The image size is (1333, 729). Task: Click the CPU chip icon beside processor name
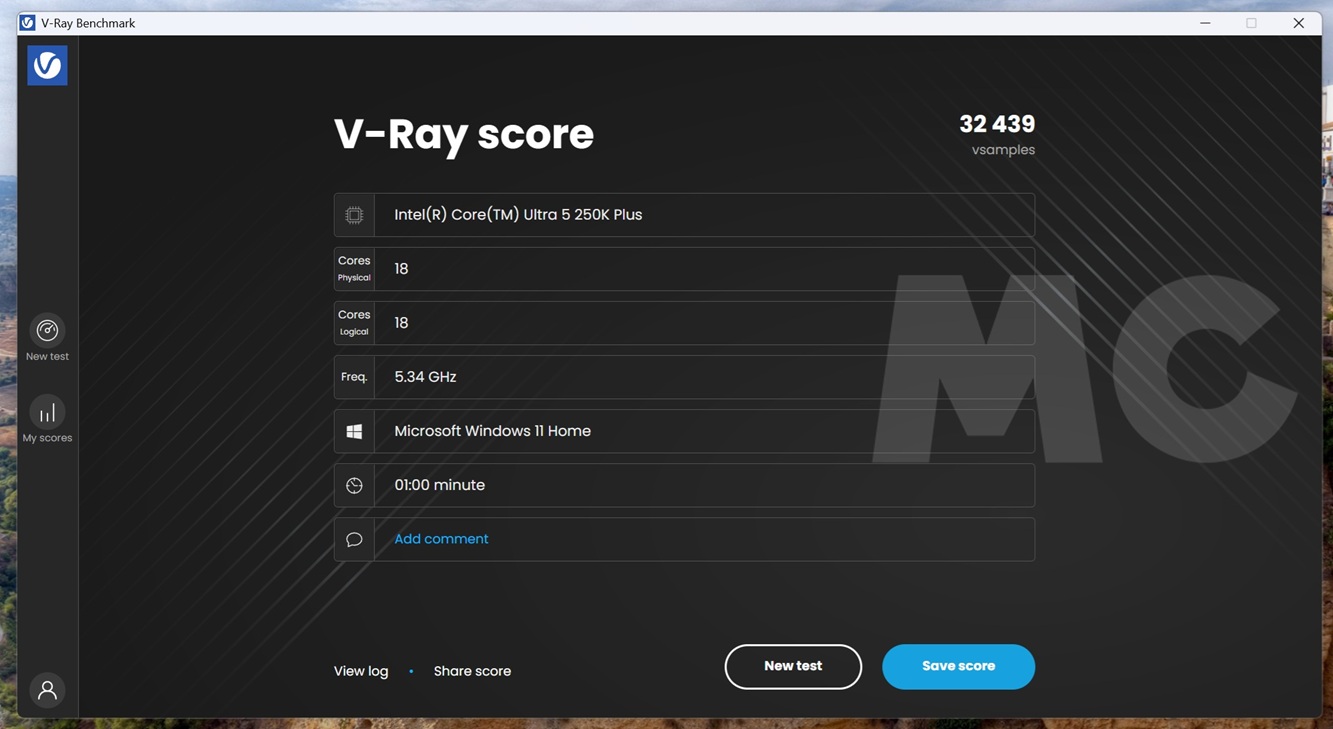tap(354, 214)
